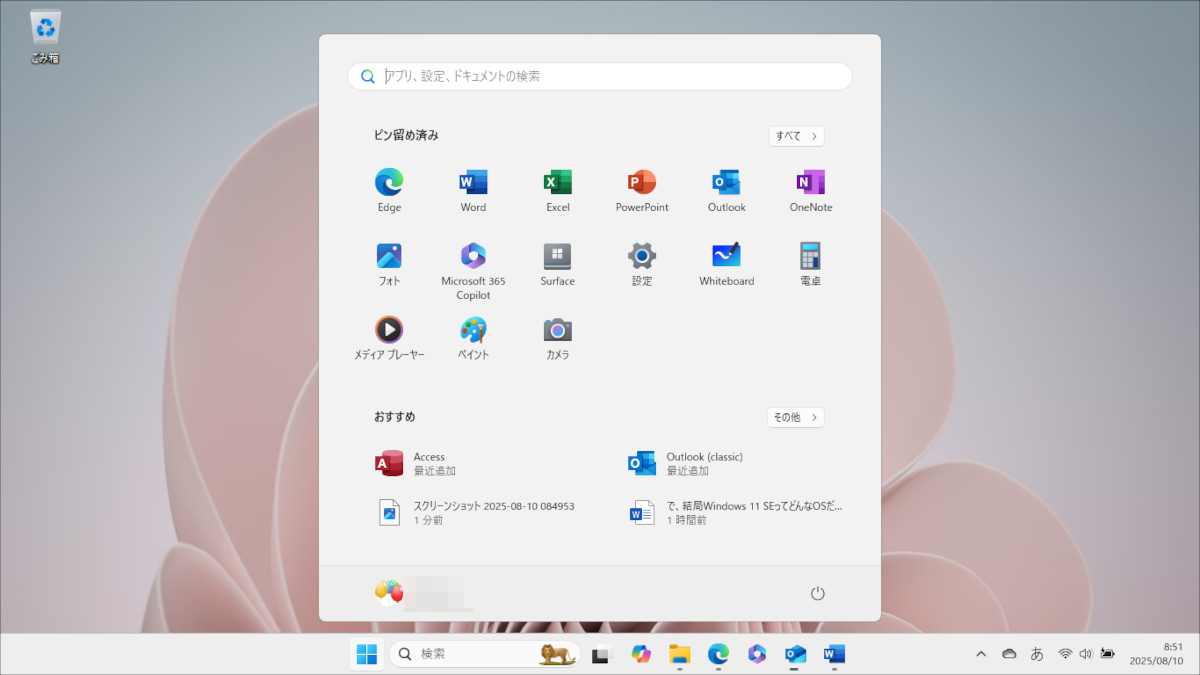The width and height of the screenshot is (1200, 675).
Task: Open Task View on the taskbar
Action: tap(601, 654)
